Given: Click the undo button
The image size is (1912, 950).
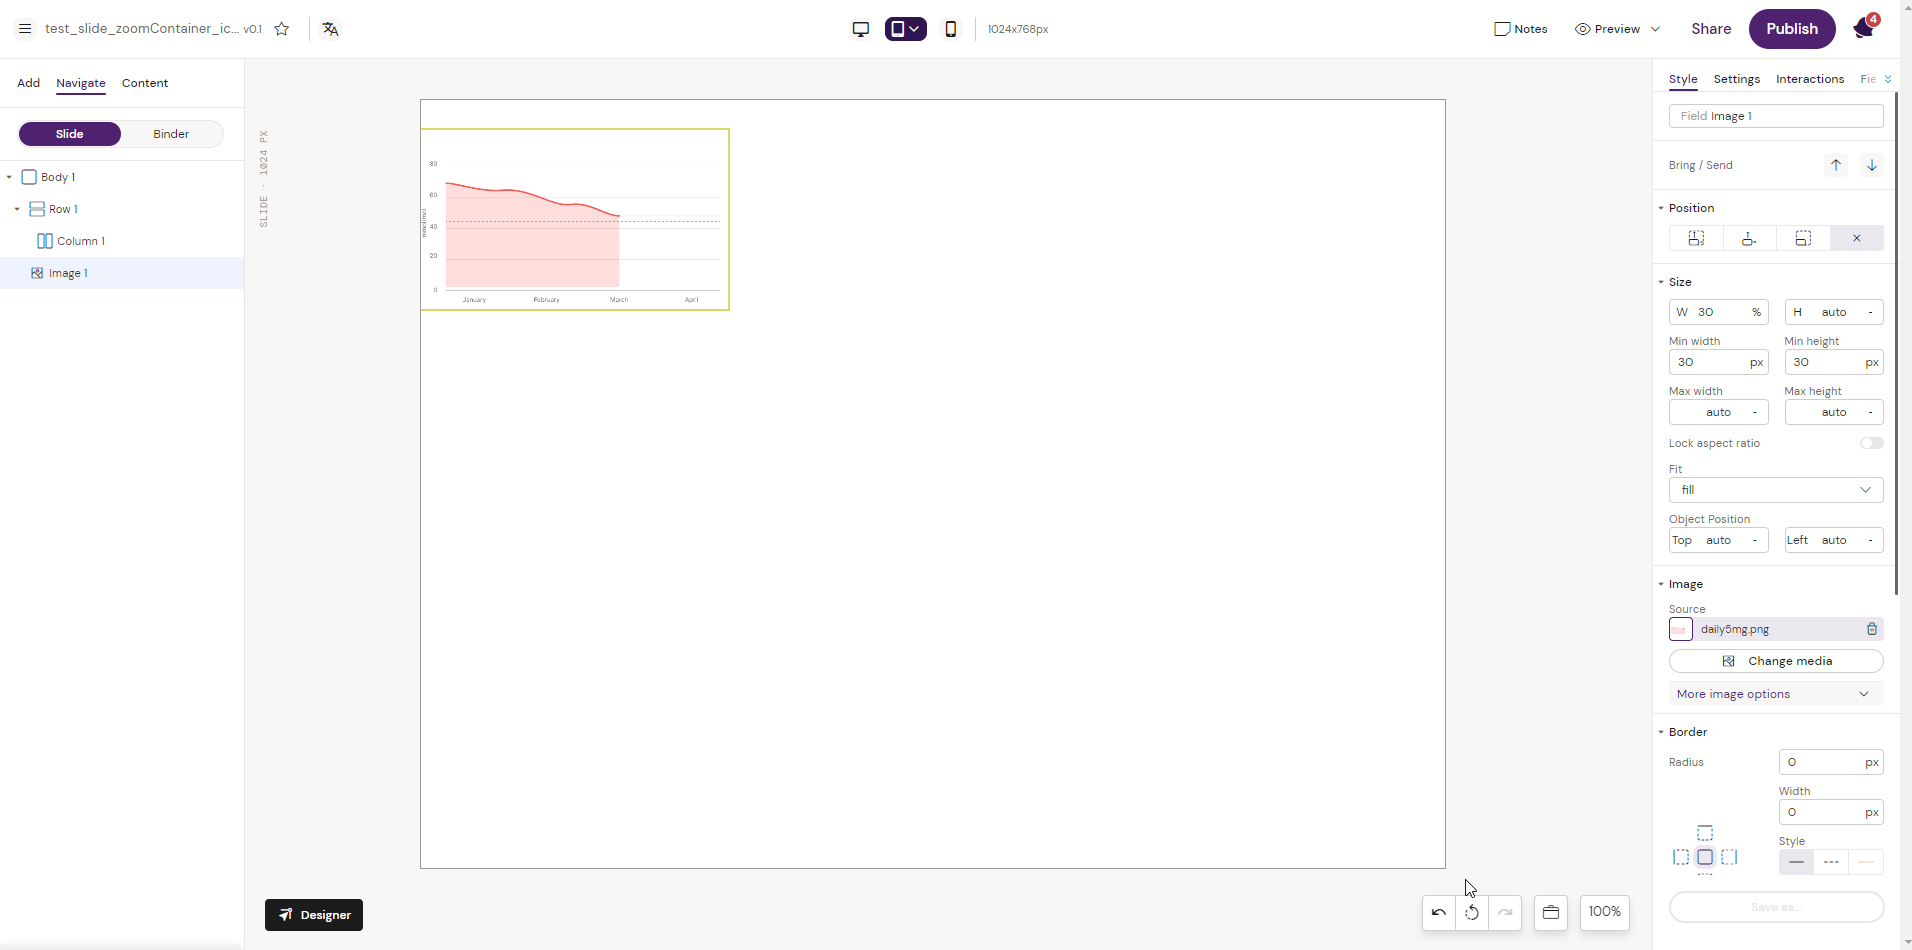Looking at the screenshot, I should (1439, 912).
